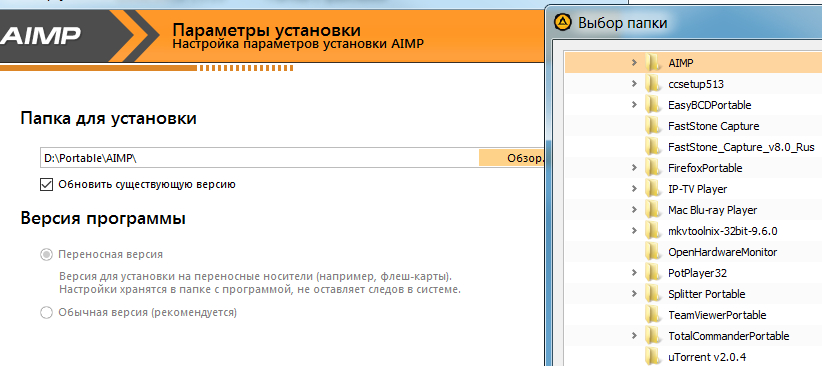Click the uTorrent v2.0.4 folder icon
This screenshot has height=366, width=822.
click(653, 357)
